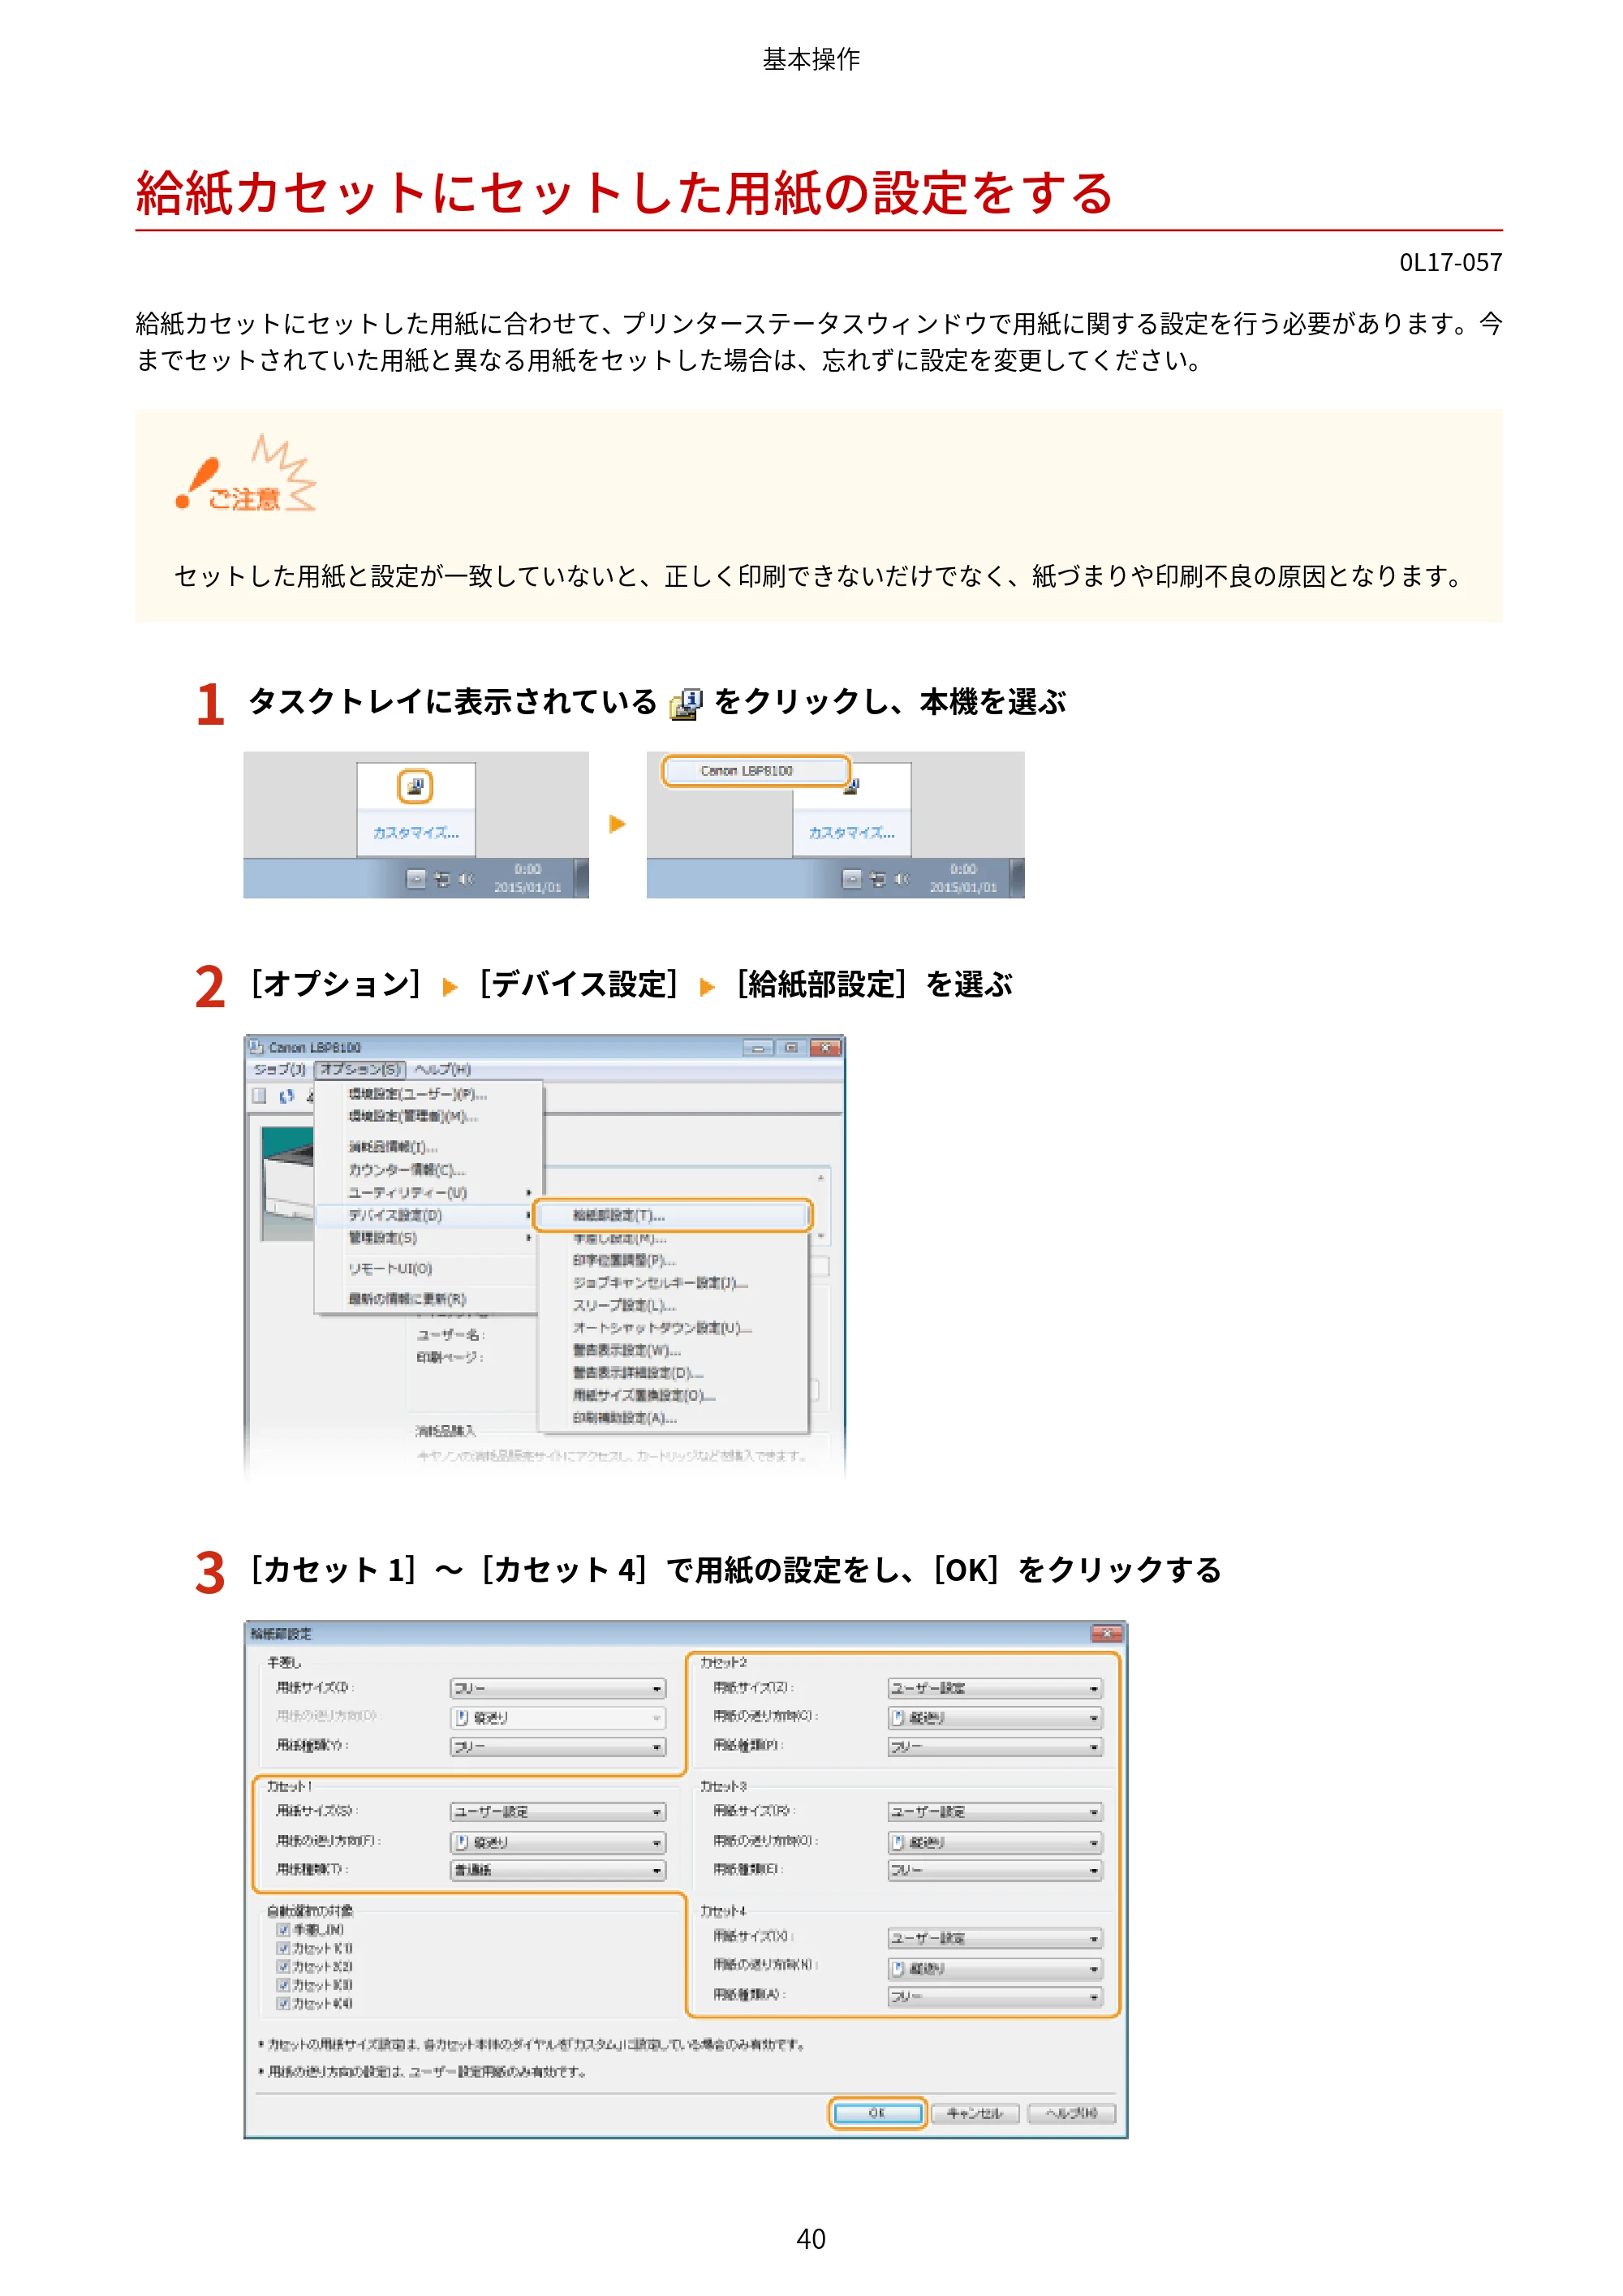Screen dimensions: 1623x2296
Task: Toggle カセット4 auto-select checkbox
Action: (x=284, y=2003)
